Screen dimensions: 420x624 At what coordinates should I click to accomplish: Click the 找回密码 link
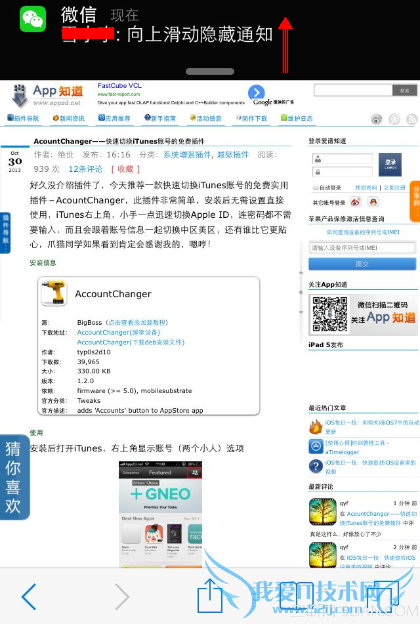pos(366,187)
